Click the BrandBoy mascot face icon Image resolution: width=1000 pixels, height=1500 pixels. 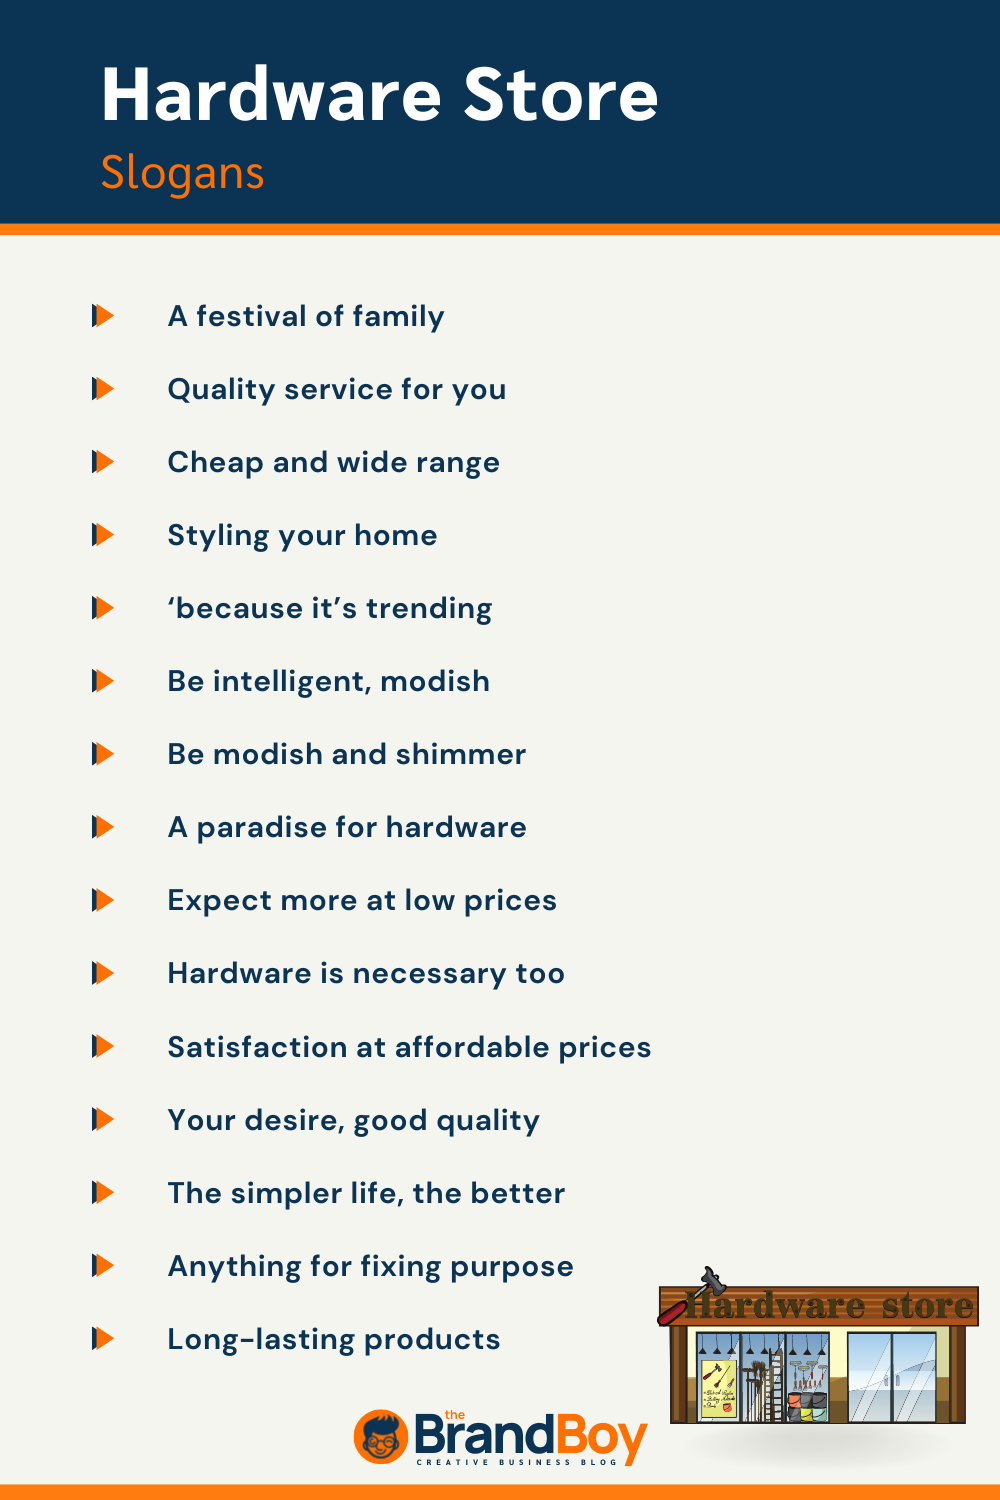380,1438
